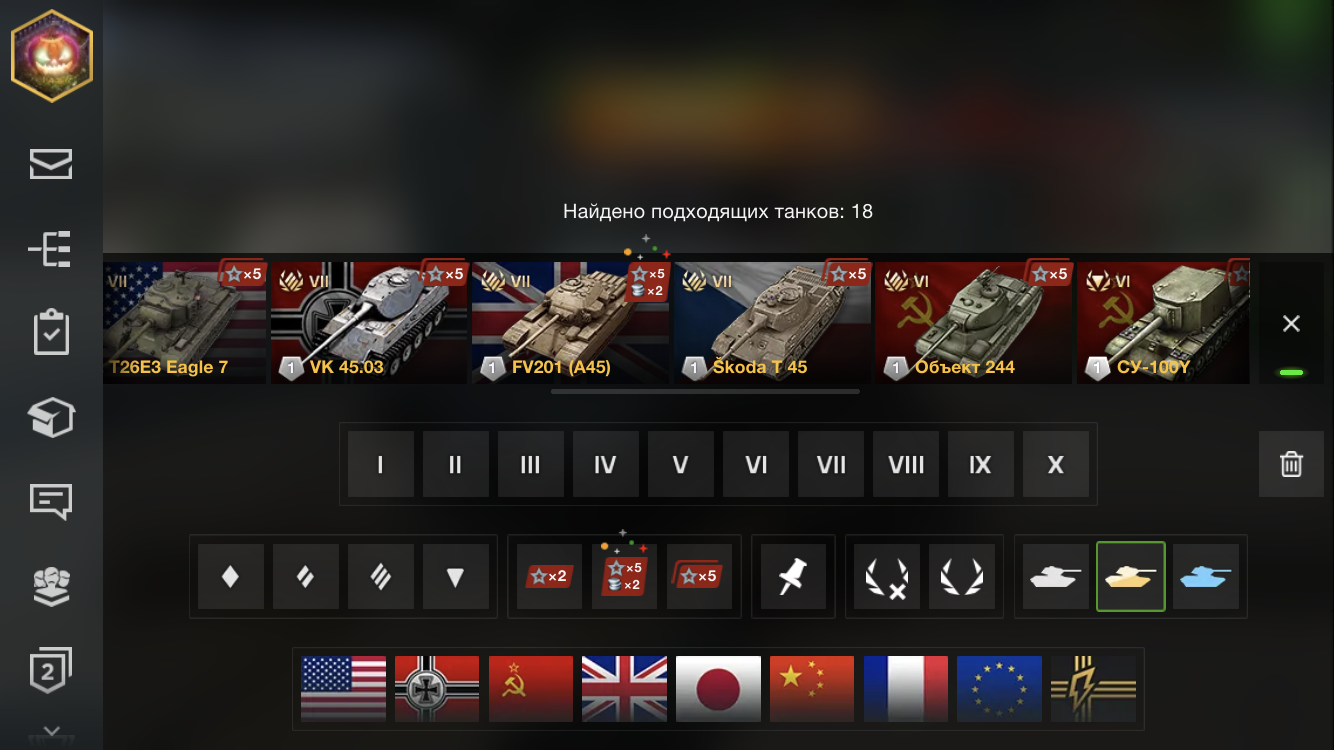The height and width of the screenshot is (750, 1334).
Task: Click the tank carousel scrollbar
Action: (x=705, y=392)
